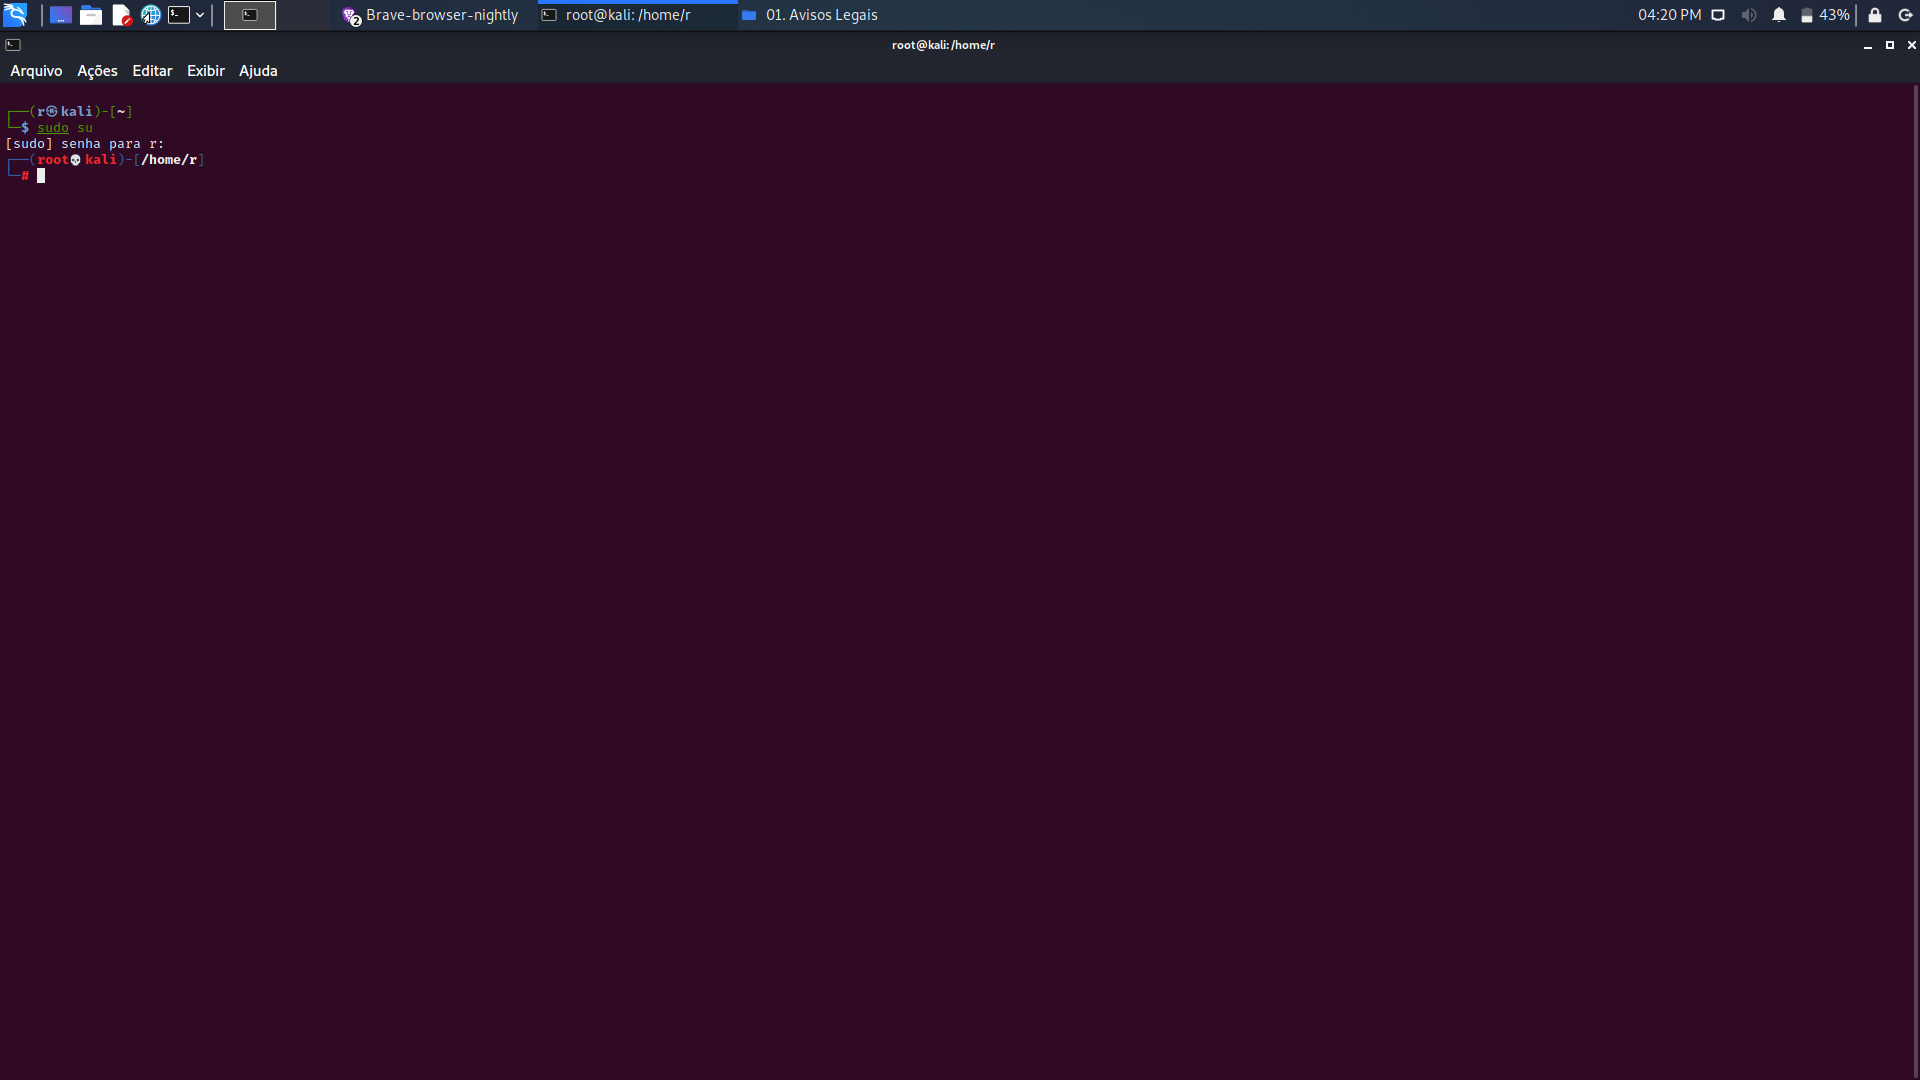This screenshot has width=1920, height=1080.
Task: Click the display settings tray icon
Action: click(1718, 15)
